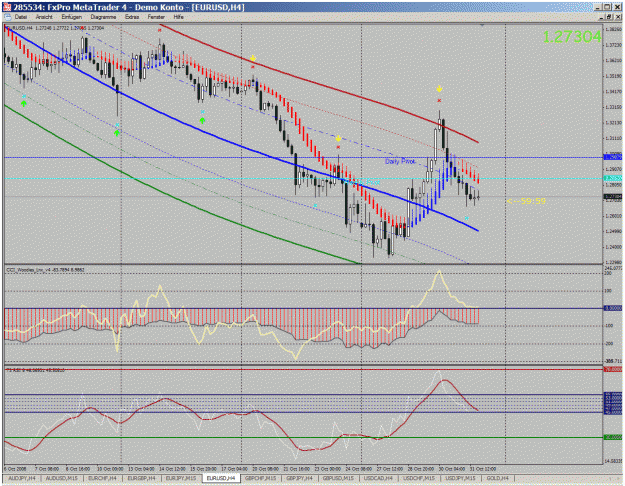Restore the inner chart window
Viewport: 625px width, 486px height.
[x=609, y=17]
